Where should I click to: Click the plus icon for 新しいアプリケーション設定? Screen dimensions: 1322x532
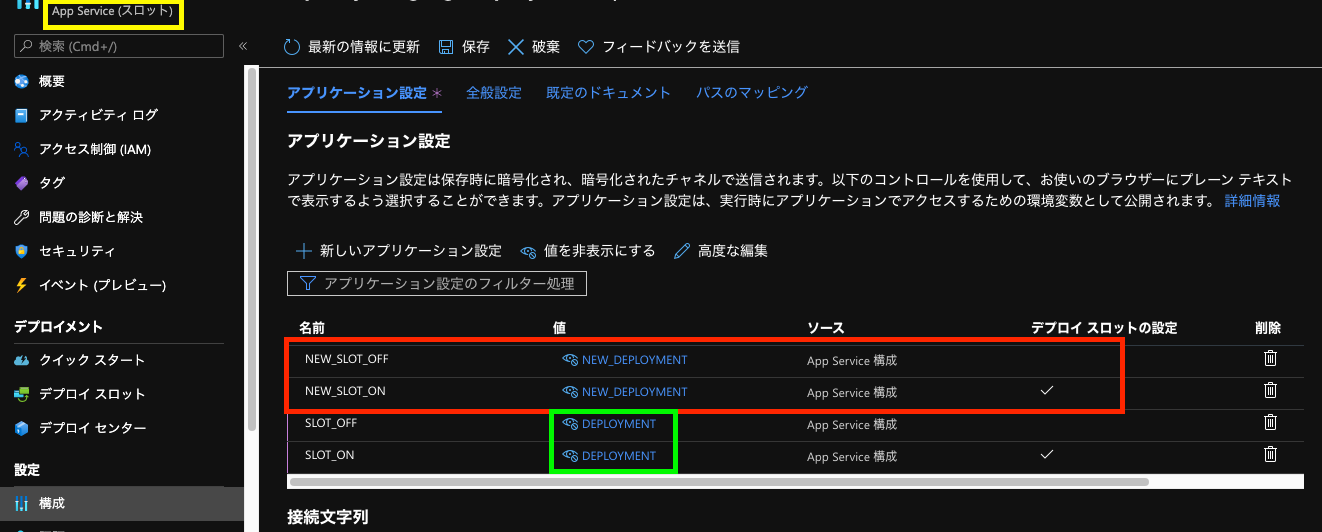[x=304, y=251]
